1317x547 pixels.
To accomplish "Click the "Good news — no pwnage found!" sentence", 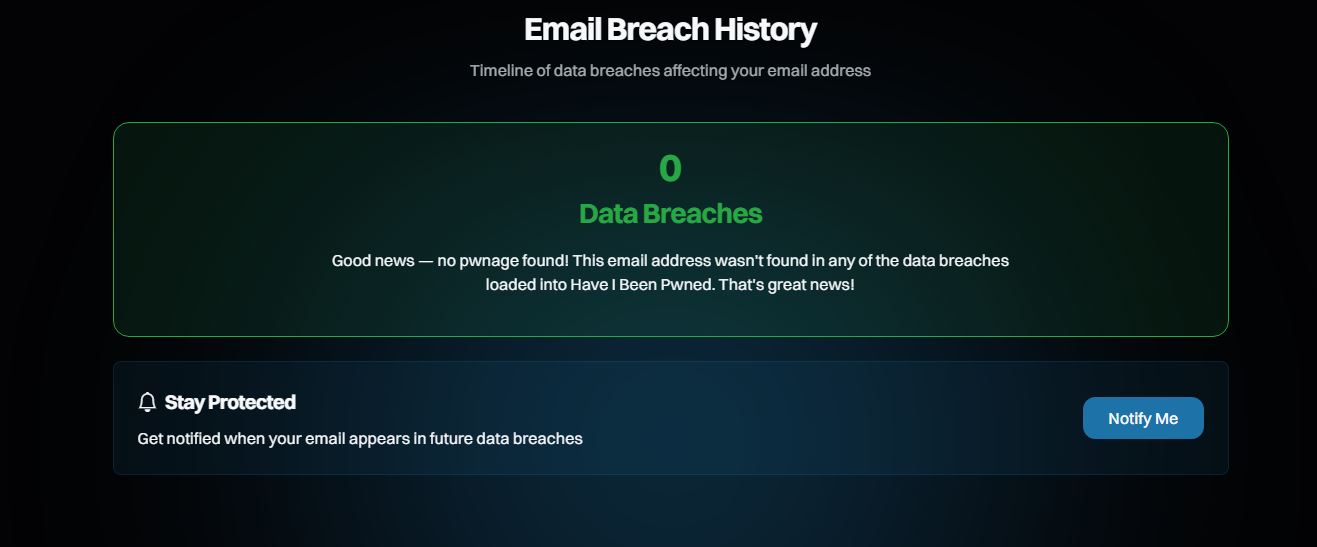I will [x=450, y=260].
